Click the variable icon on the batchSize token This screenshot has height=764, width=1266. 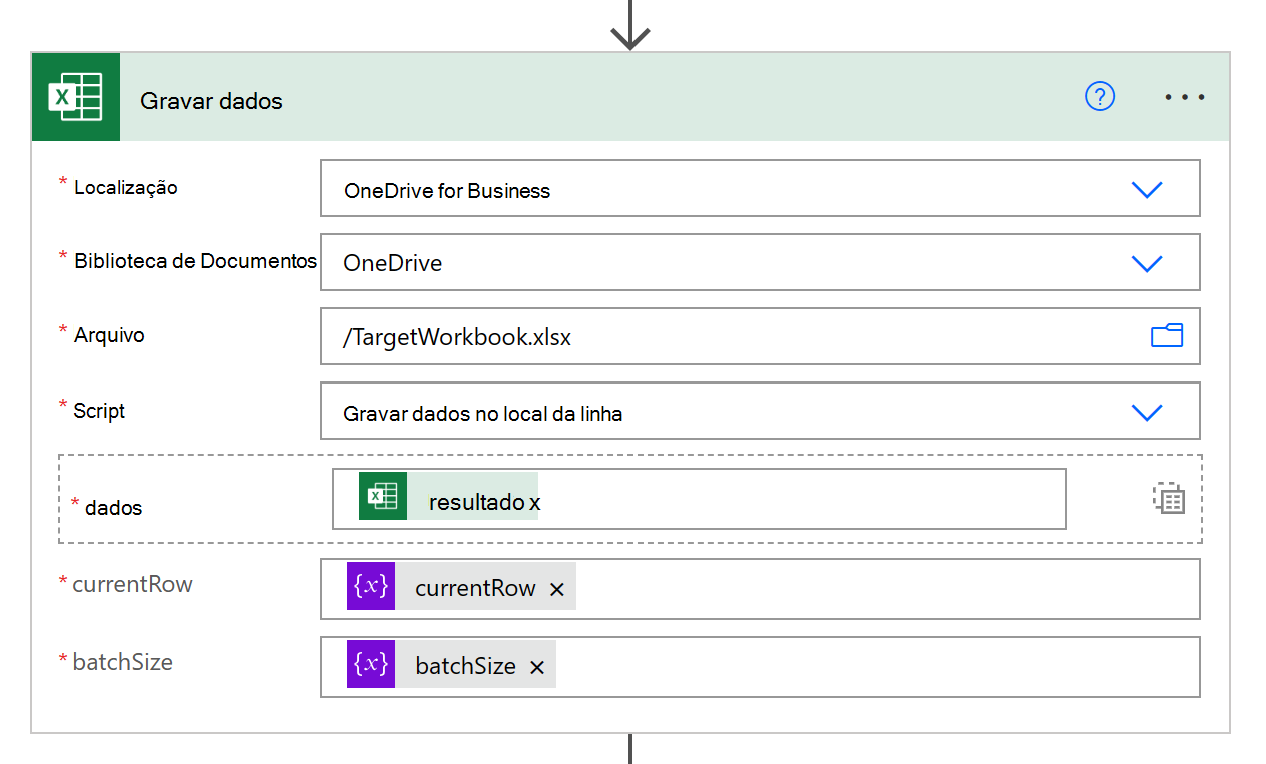[371, 665]
